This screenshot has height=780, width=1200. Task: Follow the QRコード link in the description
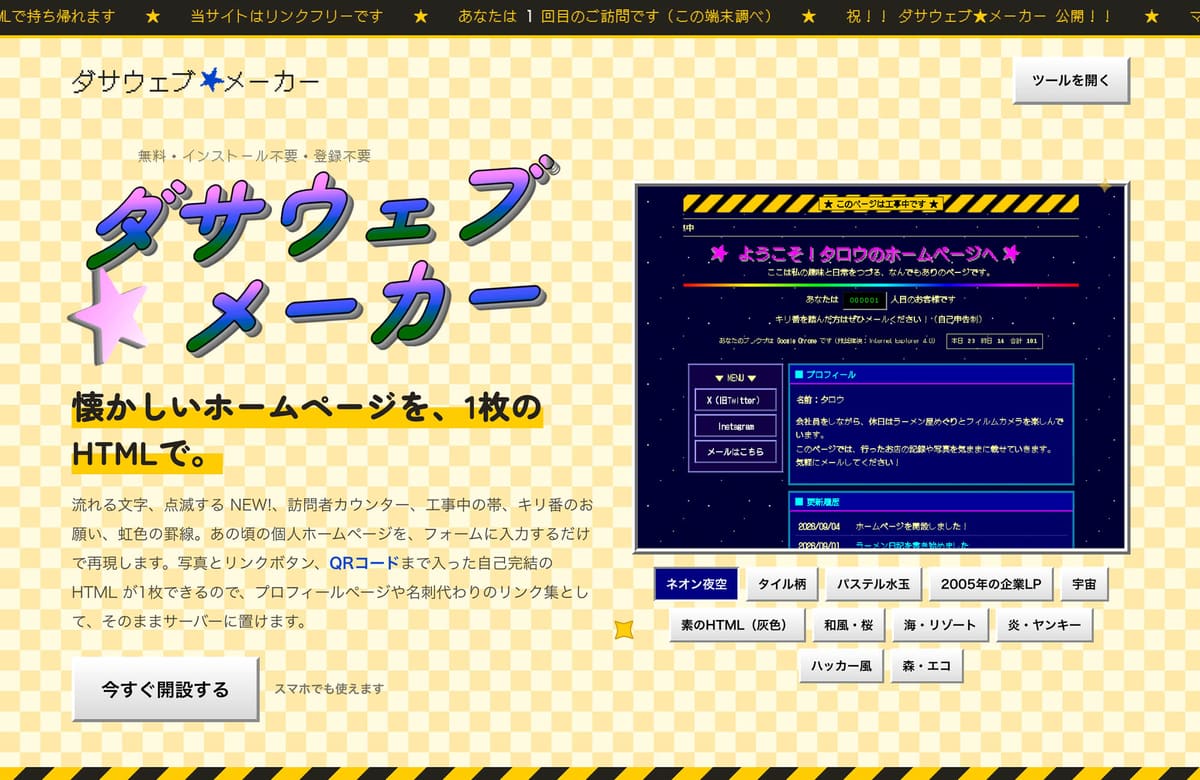(364, 563)
